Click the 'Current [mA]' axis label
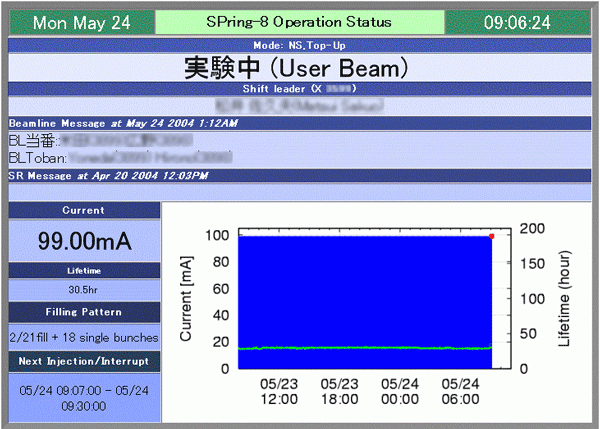 (186, 299)
